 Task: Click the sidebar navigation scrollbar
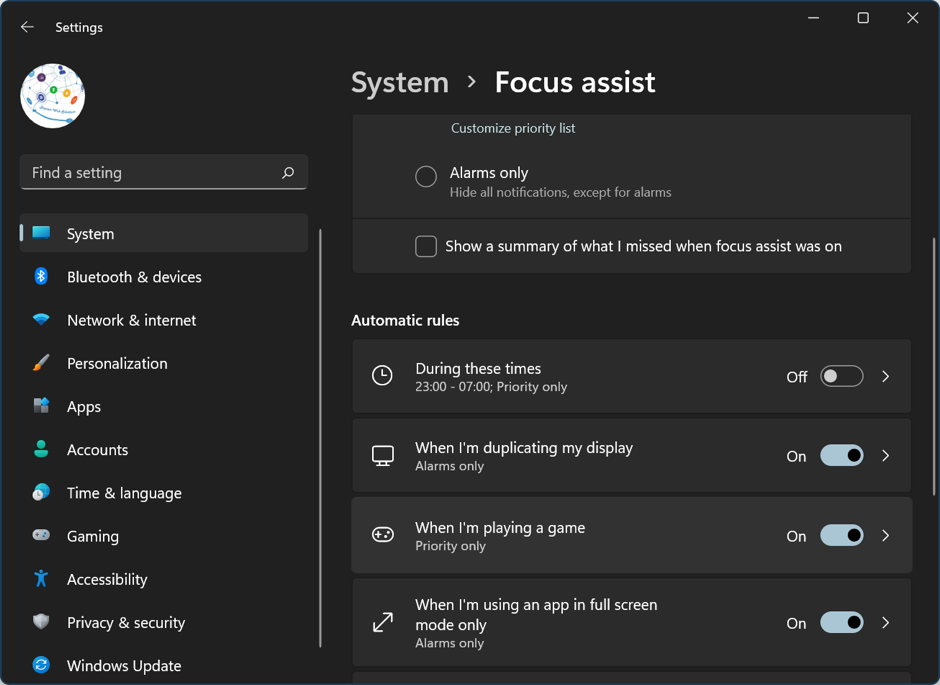(321, 437)
